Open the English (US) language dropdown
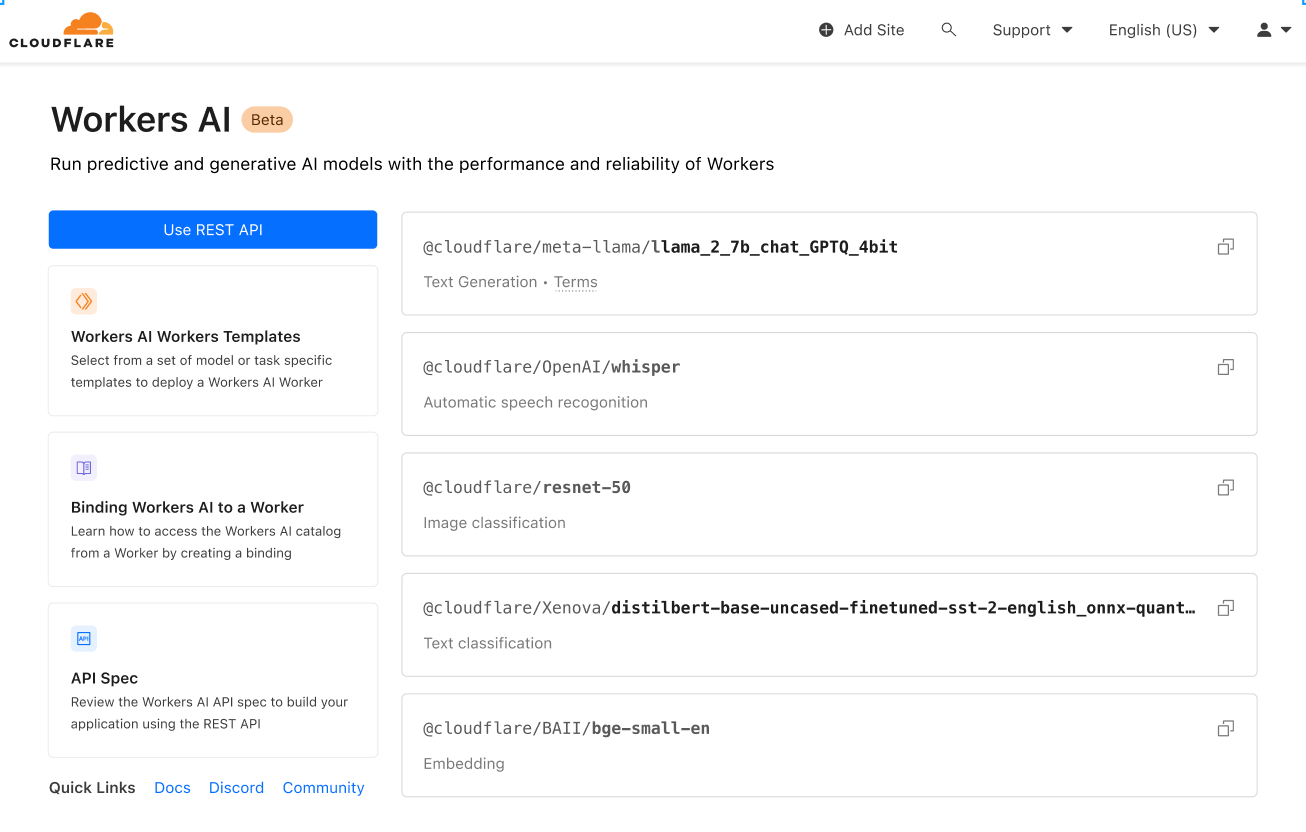The height and width of the screenshot is (832, 1306). point(1163,29)
